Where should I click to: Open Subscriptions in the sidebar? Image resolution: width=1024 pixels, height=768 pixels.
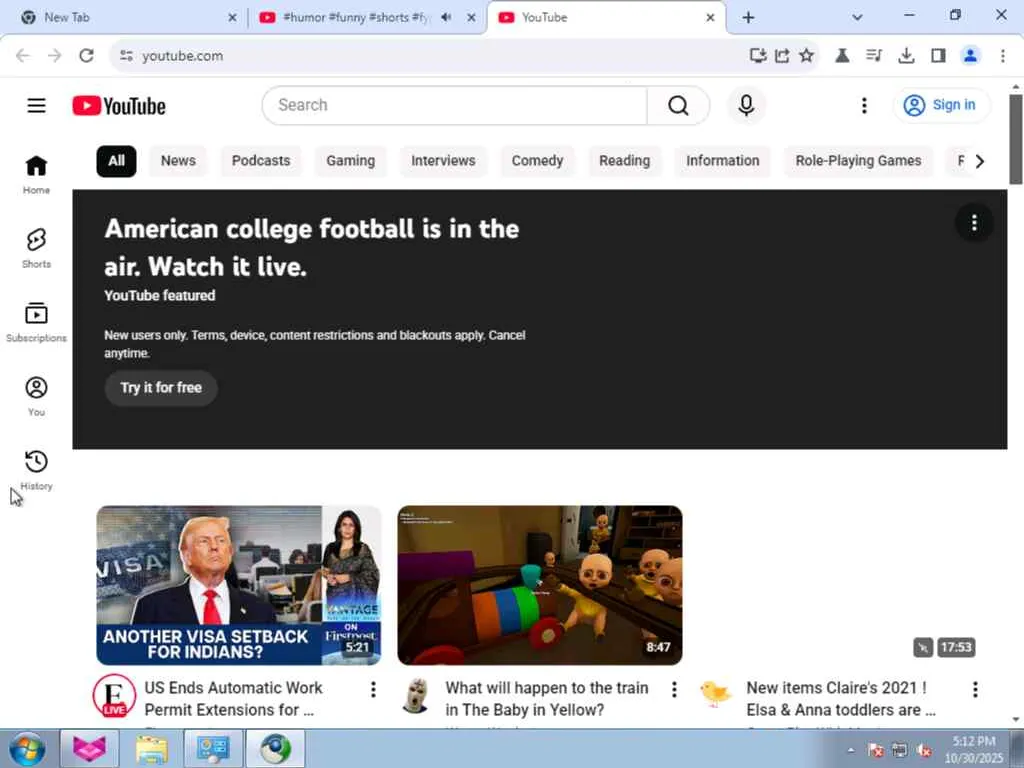(37, 322)
